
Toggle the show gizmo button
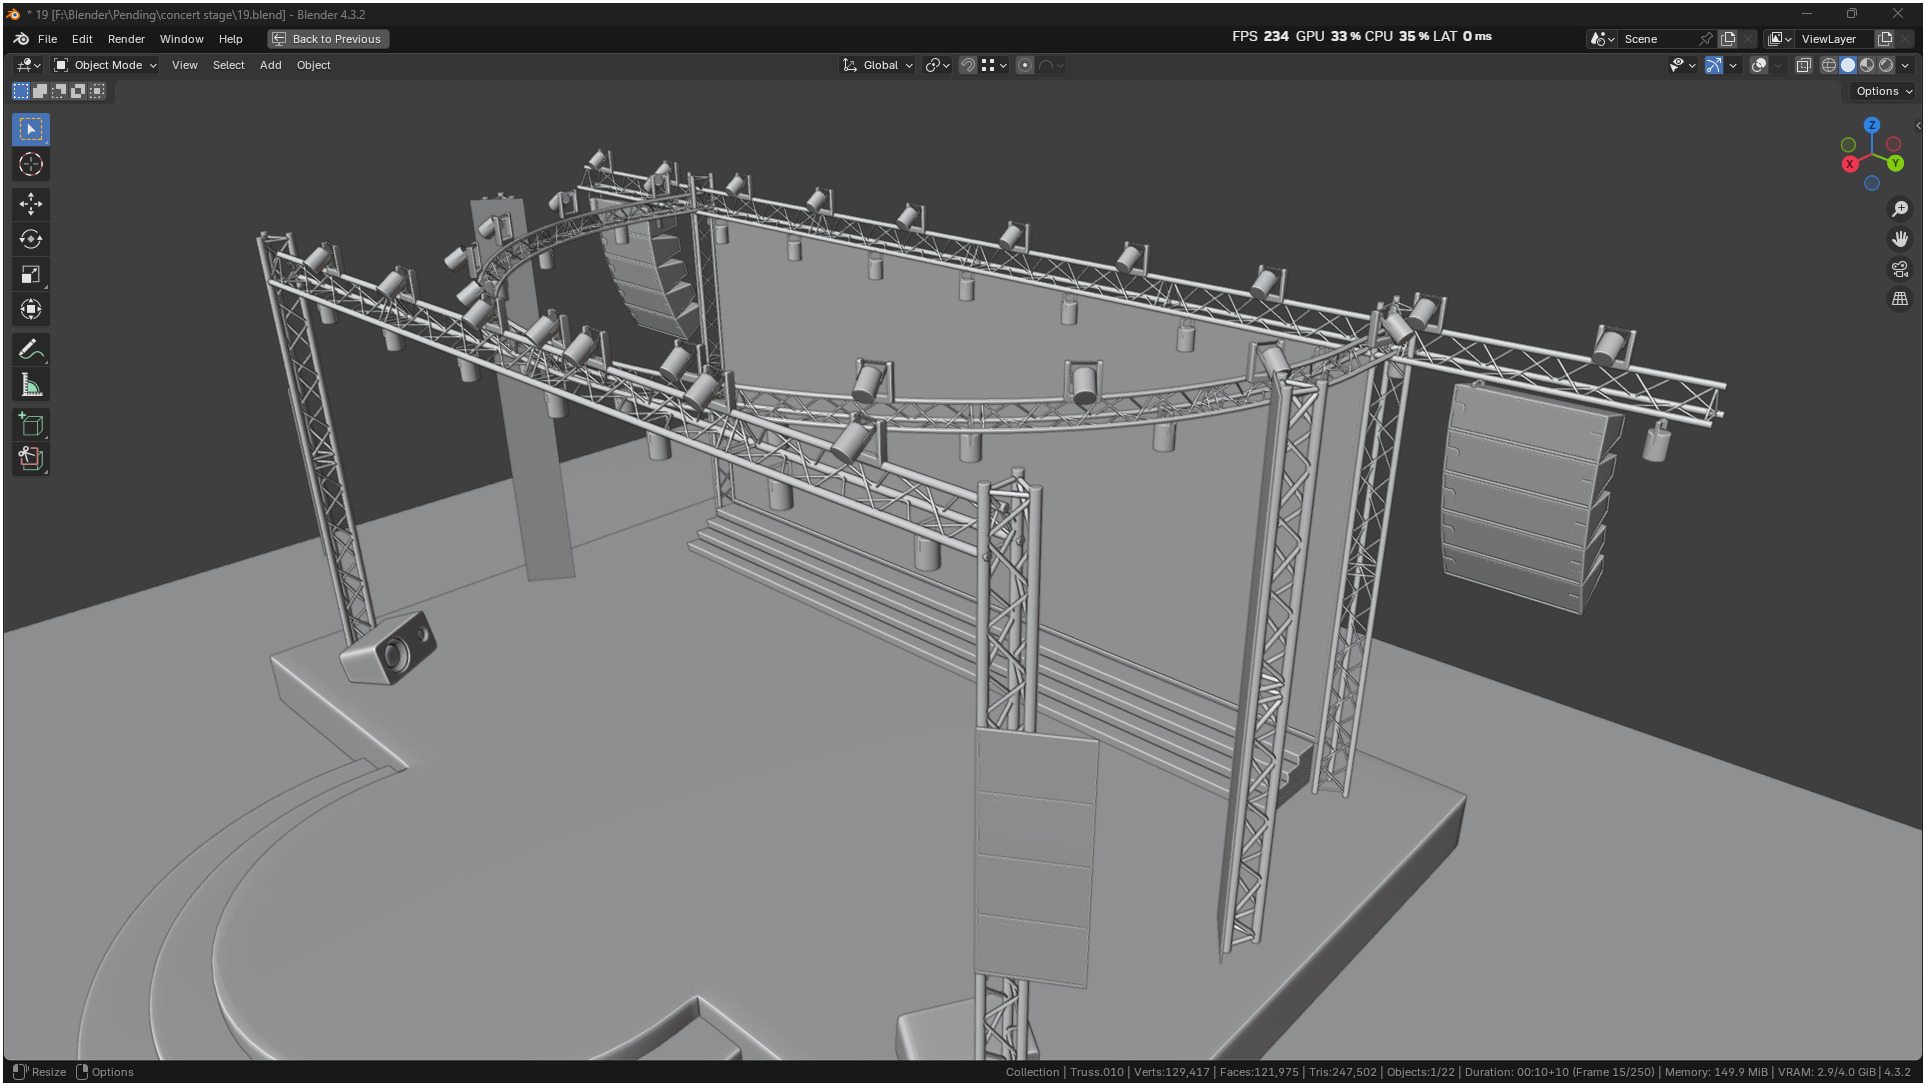pos(1714,65)
